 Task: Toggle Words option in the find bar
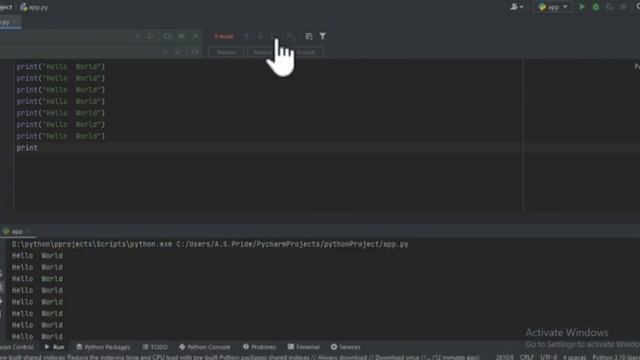(181, 36)
